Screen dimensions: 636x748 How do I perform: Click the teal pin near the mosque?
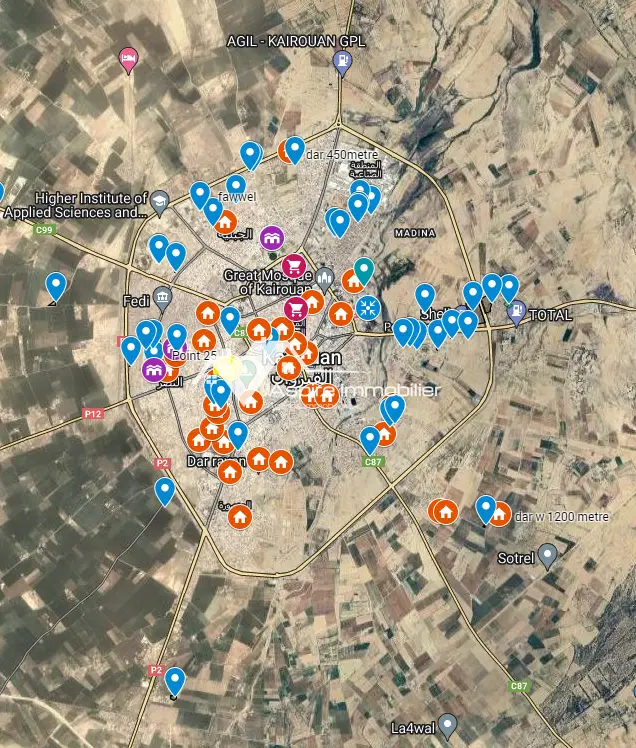click(365, 270)
